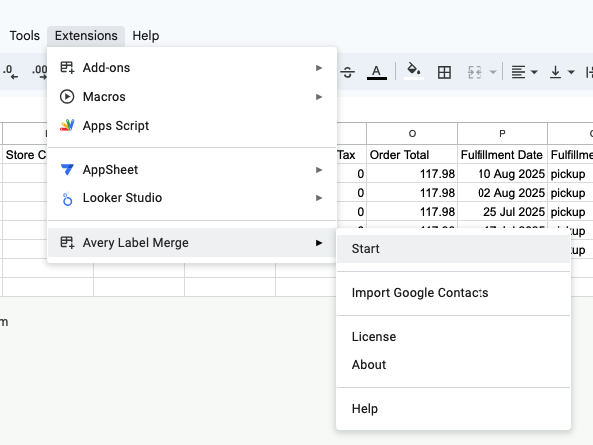Viewport: 593px width, 445px height.
Task: Select the 02 Aug 2025 date cell
Action: pos(502,192)
